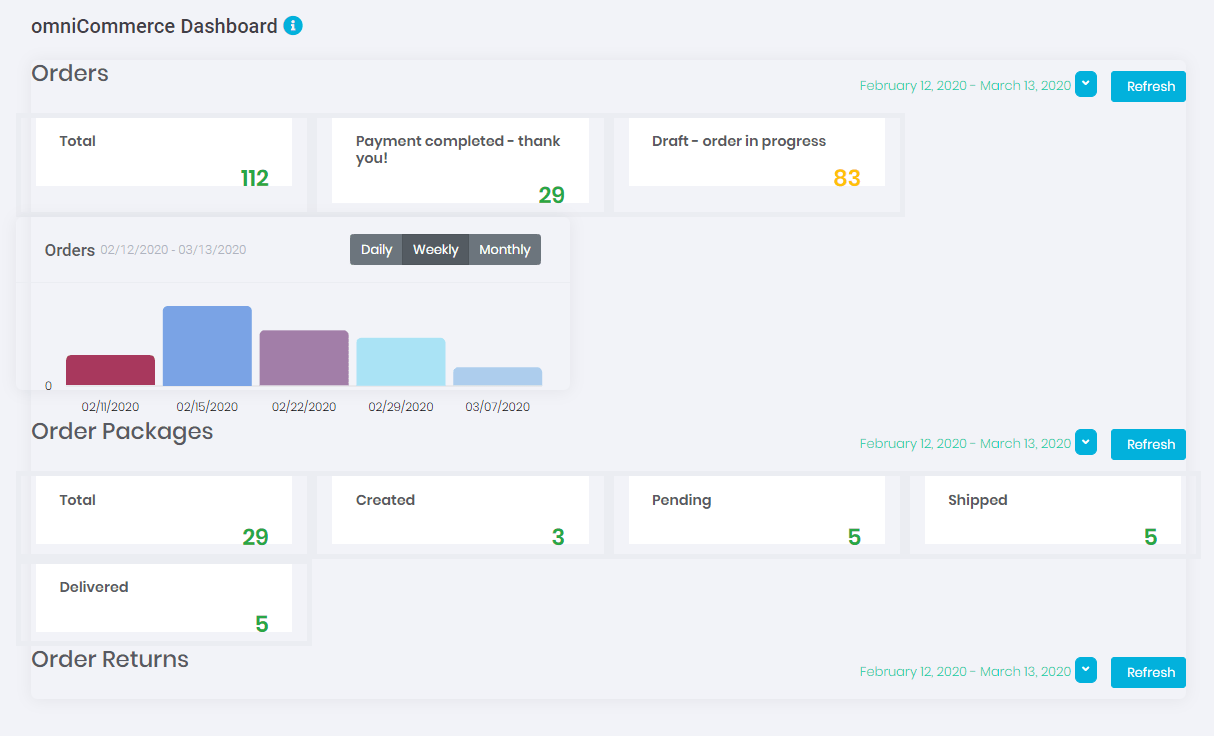Click the 02/22/2020 axis label
Viewport: 1214px width, 736px height.
click(x=304, y=407)
